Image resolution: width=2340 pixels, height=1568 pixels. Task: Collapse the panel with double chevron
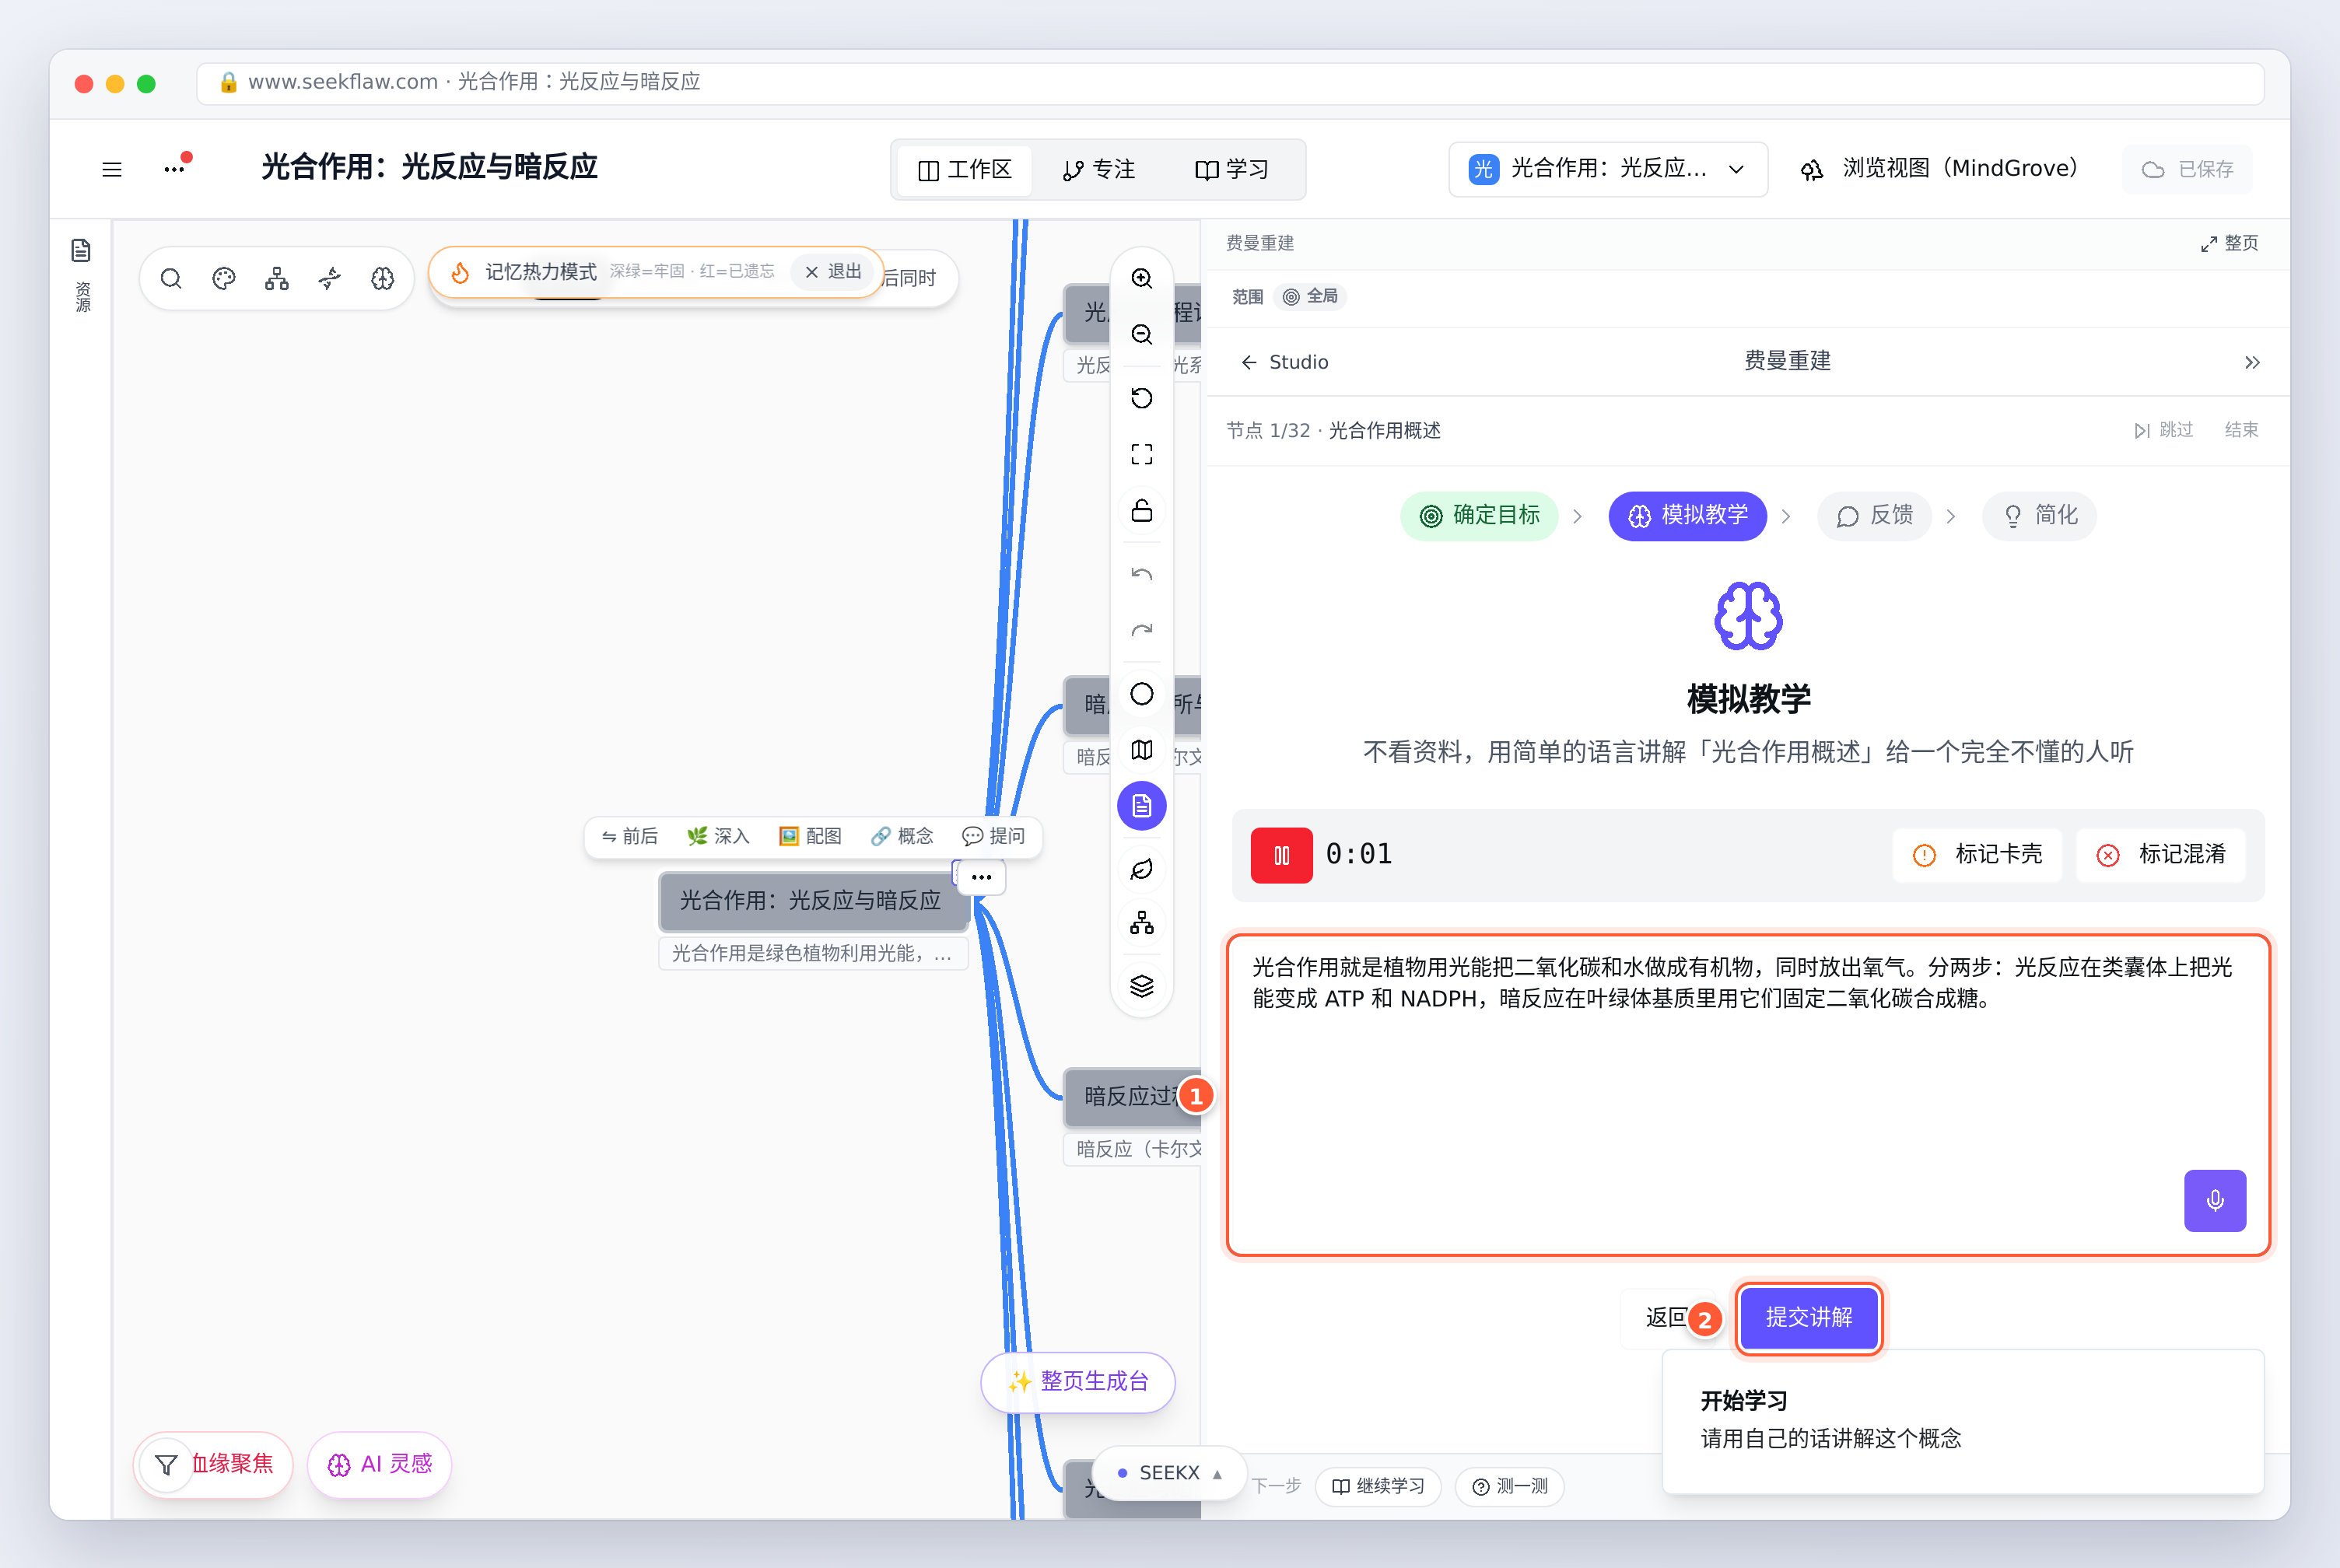coord(2252,362)
